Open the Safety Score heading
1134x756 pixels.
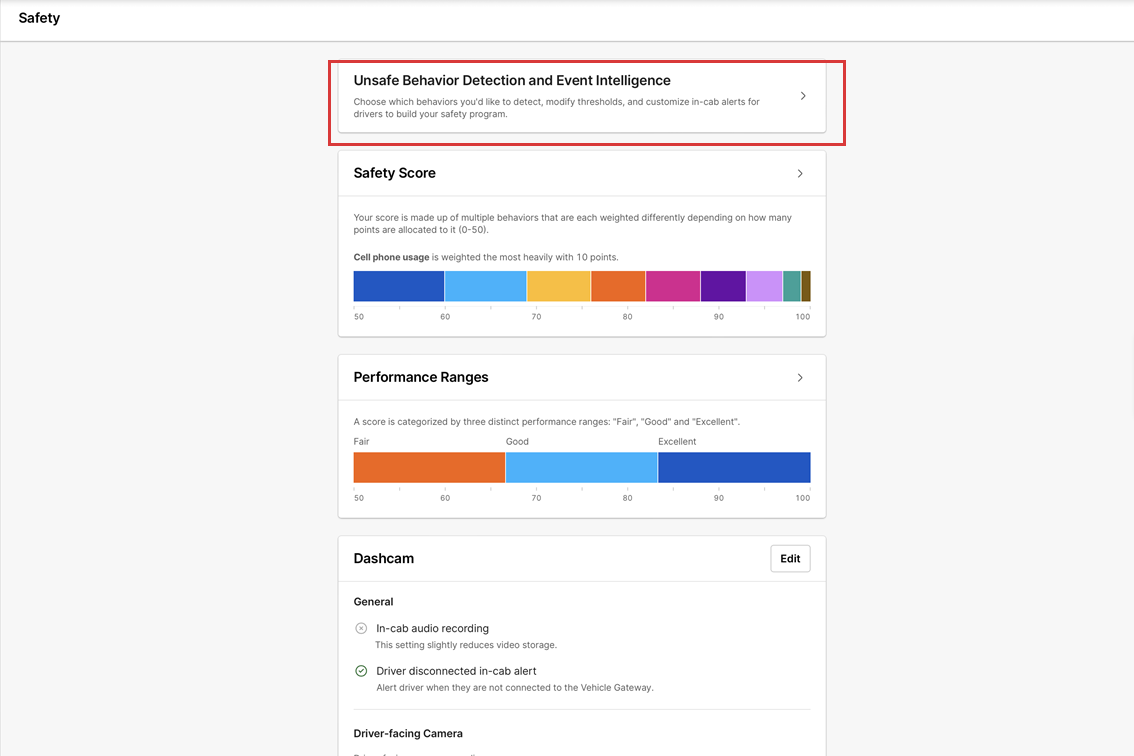coord(394,173)
